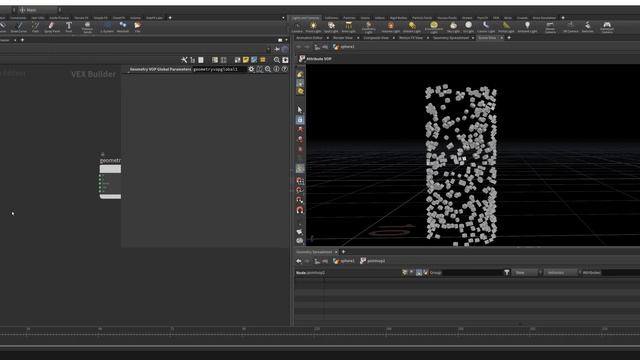Click the parameter pane help icon
This screenshot has height=360, width=640.
tap(284, 69)
